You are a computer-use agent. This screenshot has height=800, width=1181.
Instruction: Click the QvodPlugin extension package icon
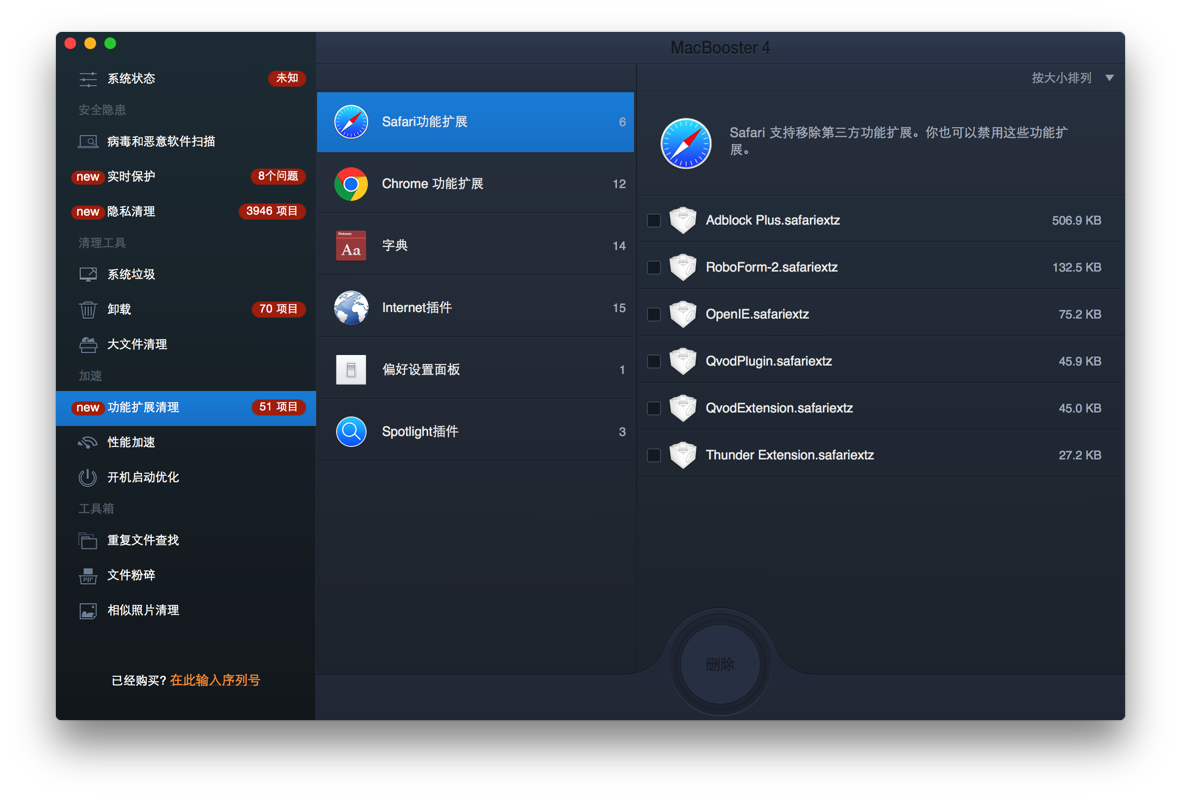tap(683, 361)
